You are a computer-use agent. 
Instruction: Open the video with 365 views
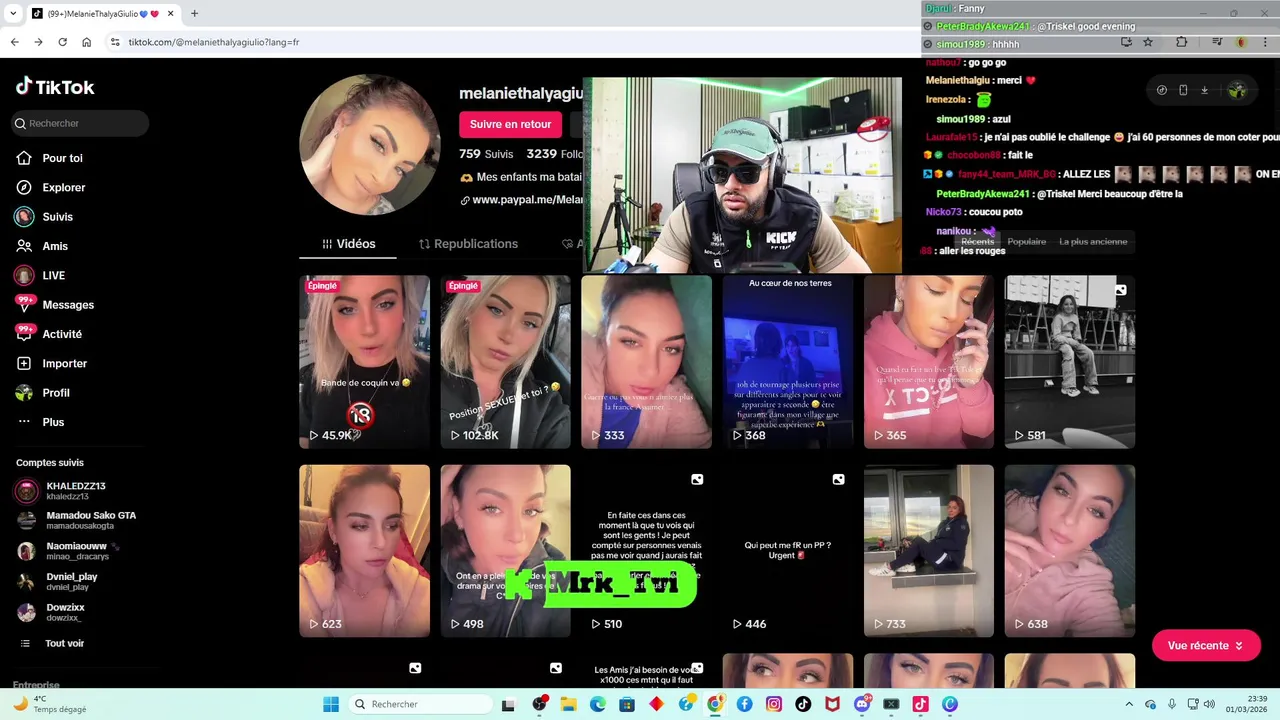tap(928, 362)
